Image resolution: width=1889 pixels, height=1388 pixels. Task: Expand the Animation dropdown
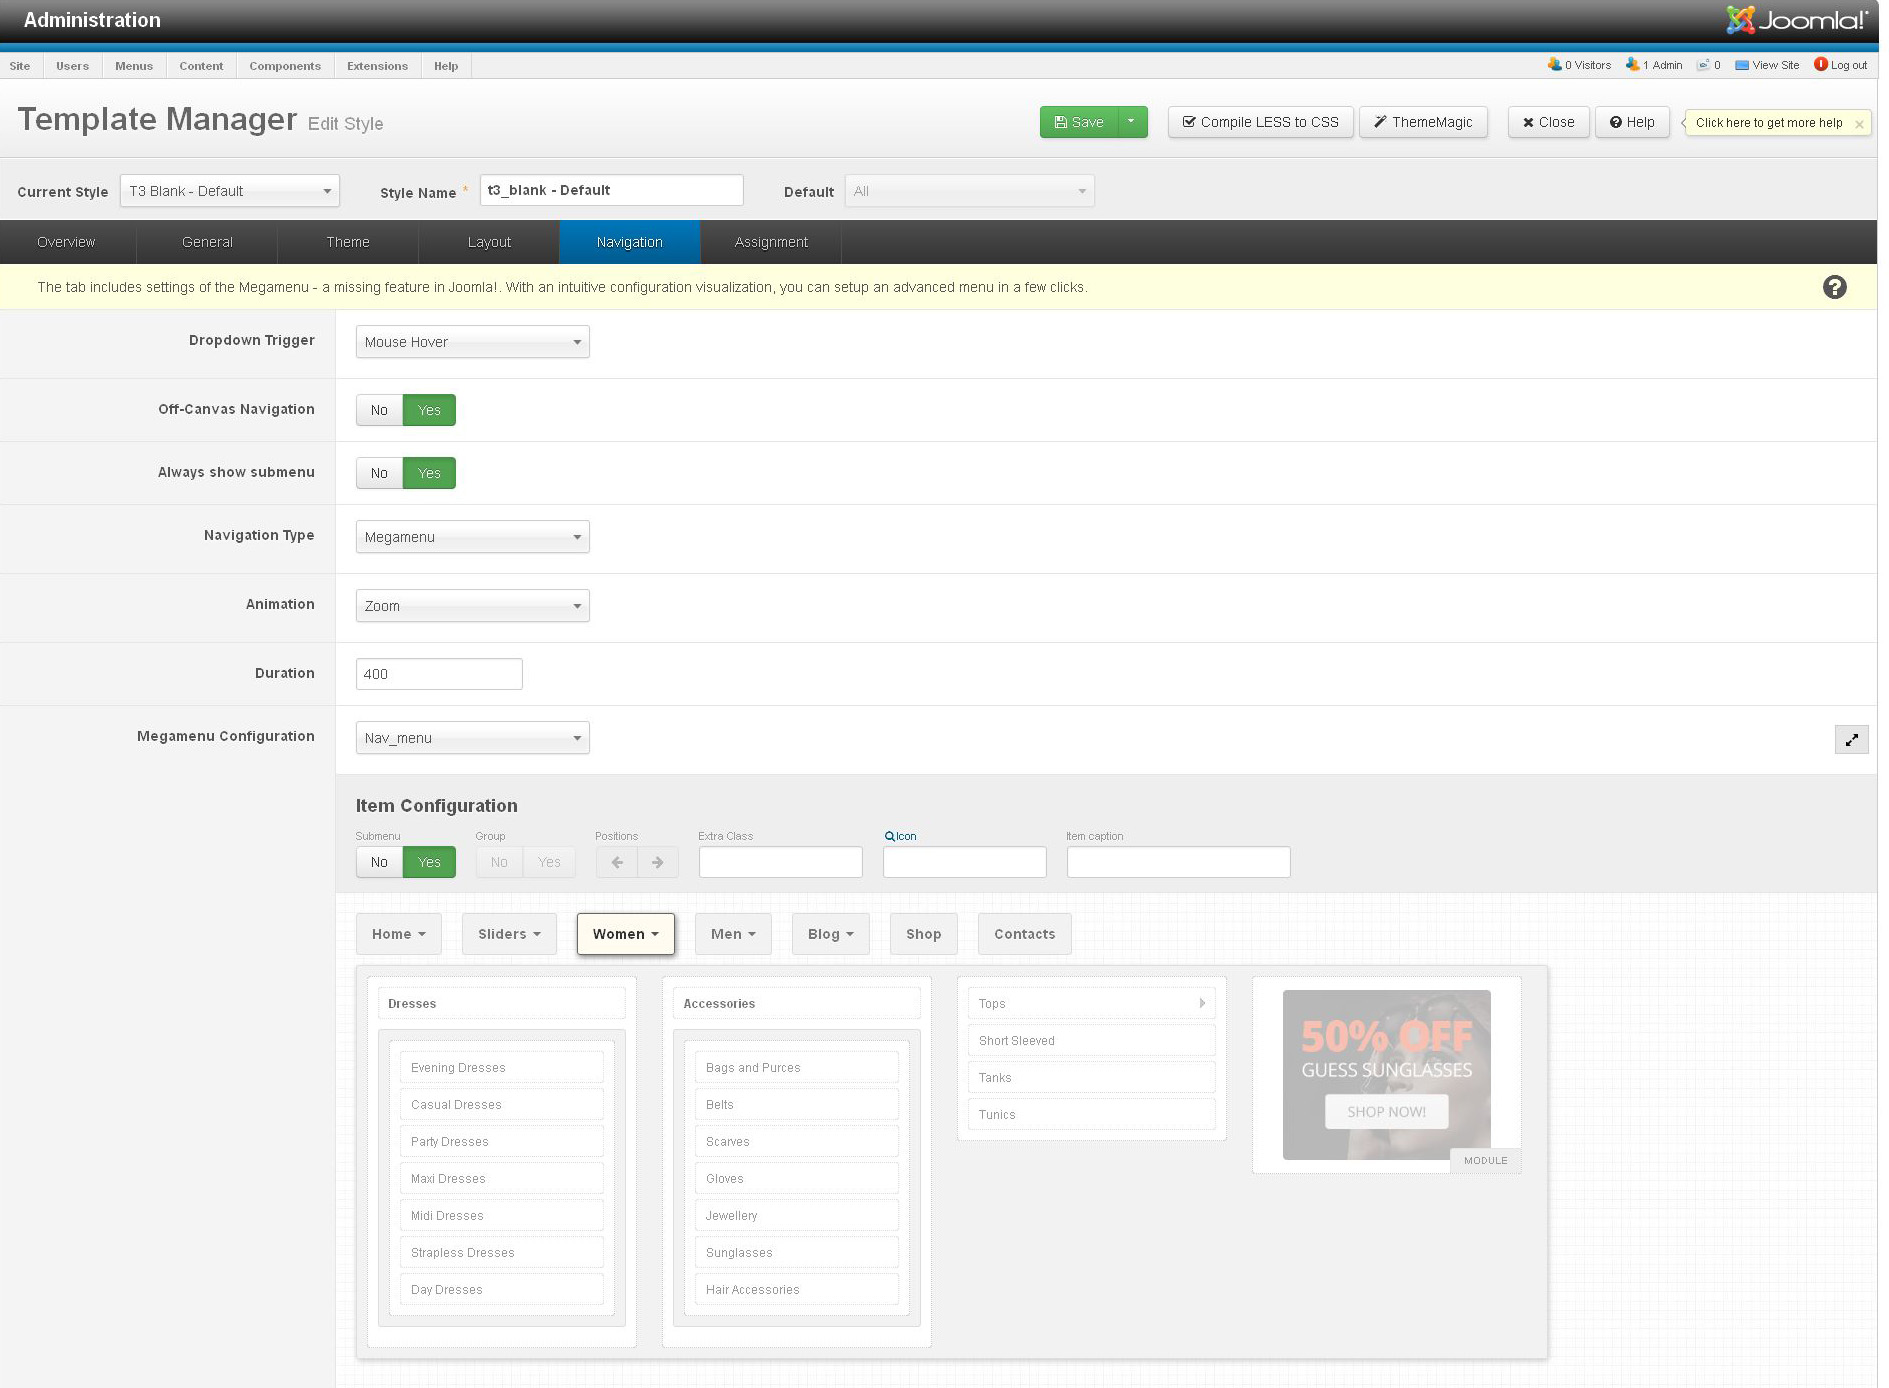click(x=472, y=606)
